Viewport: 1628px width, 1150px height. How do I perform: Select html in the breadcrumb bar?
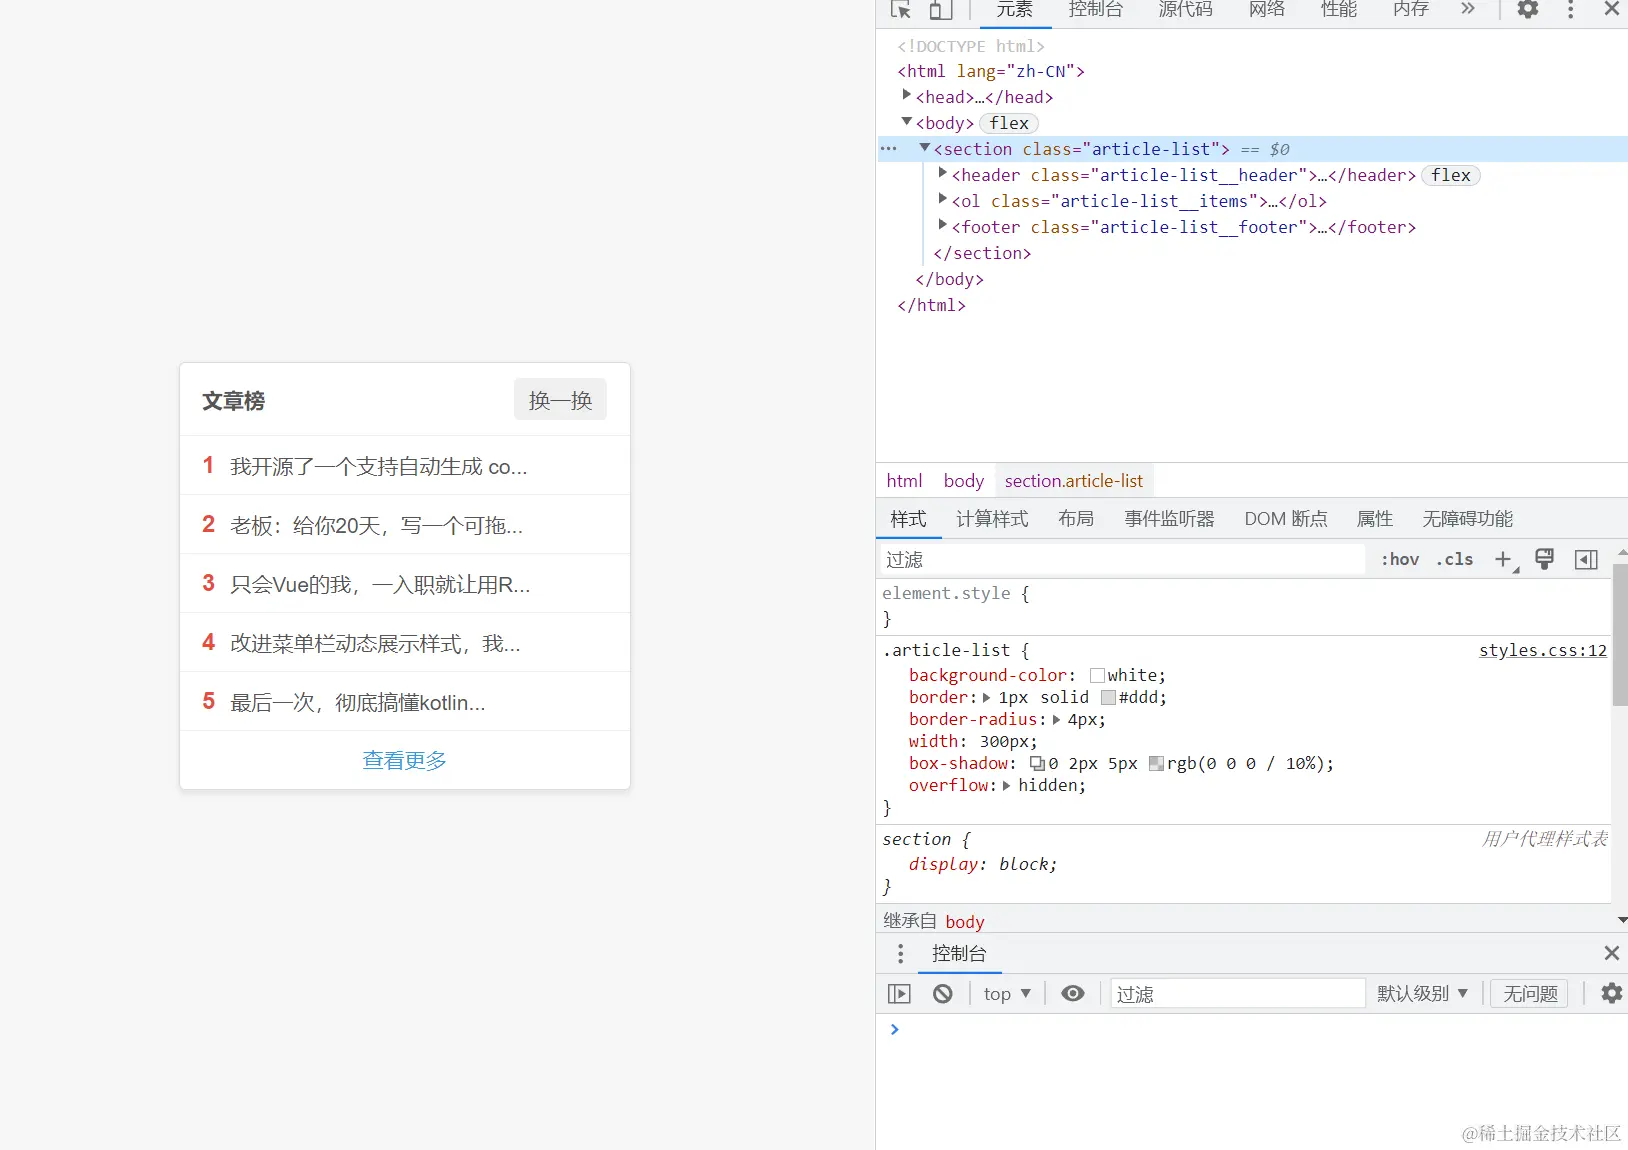pos(904,481)
